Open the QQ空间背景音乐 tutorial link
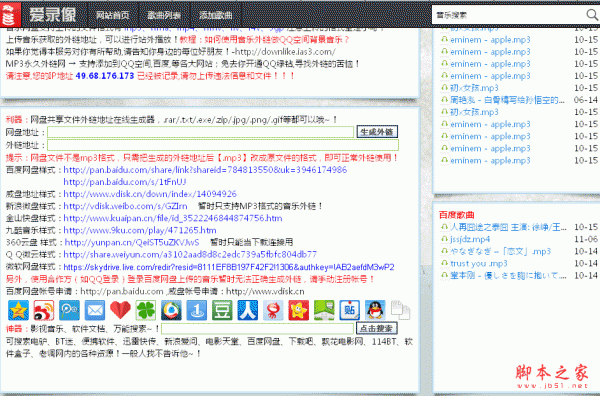 click(264, 39)
